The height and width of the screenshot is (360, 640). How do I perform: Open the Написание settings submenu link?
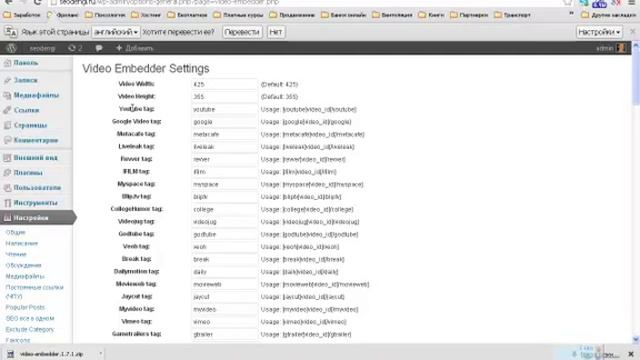(22, 243)
